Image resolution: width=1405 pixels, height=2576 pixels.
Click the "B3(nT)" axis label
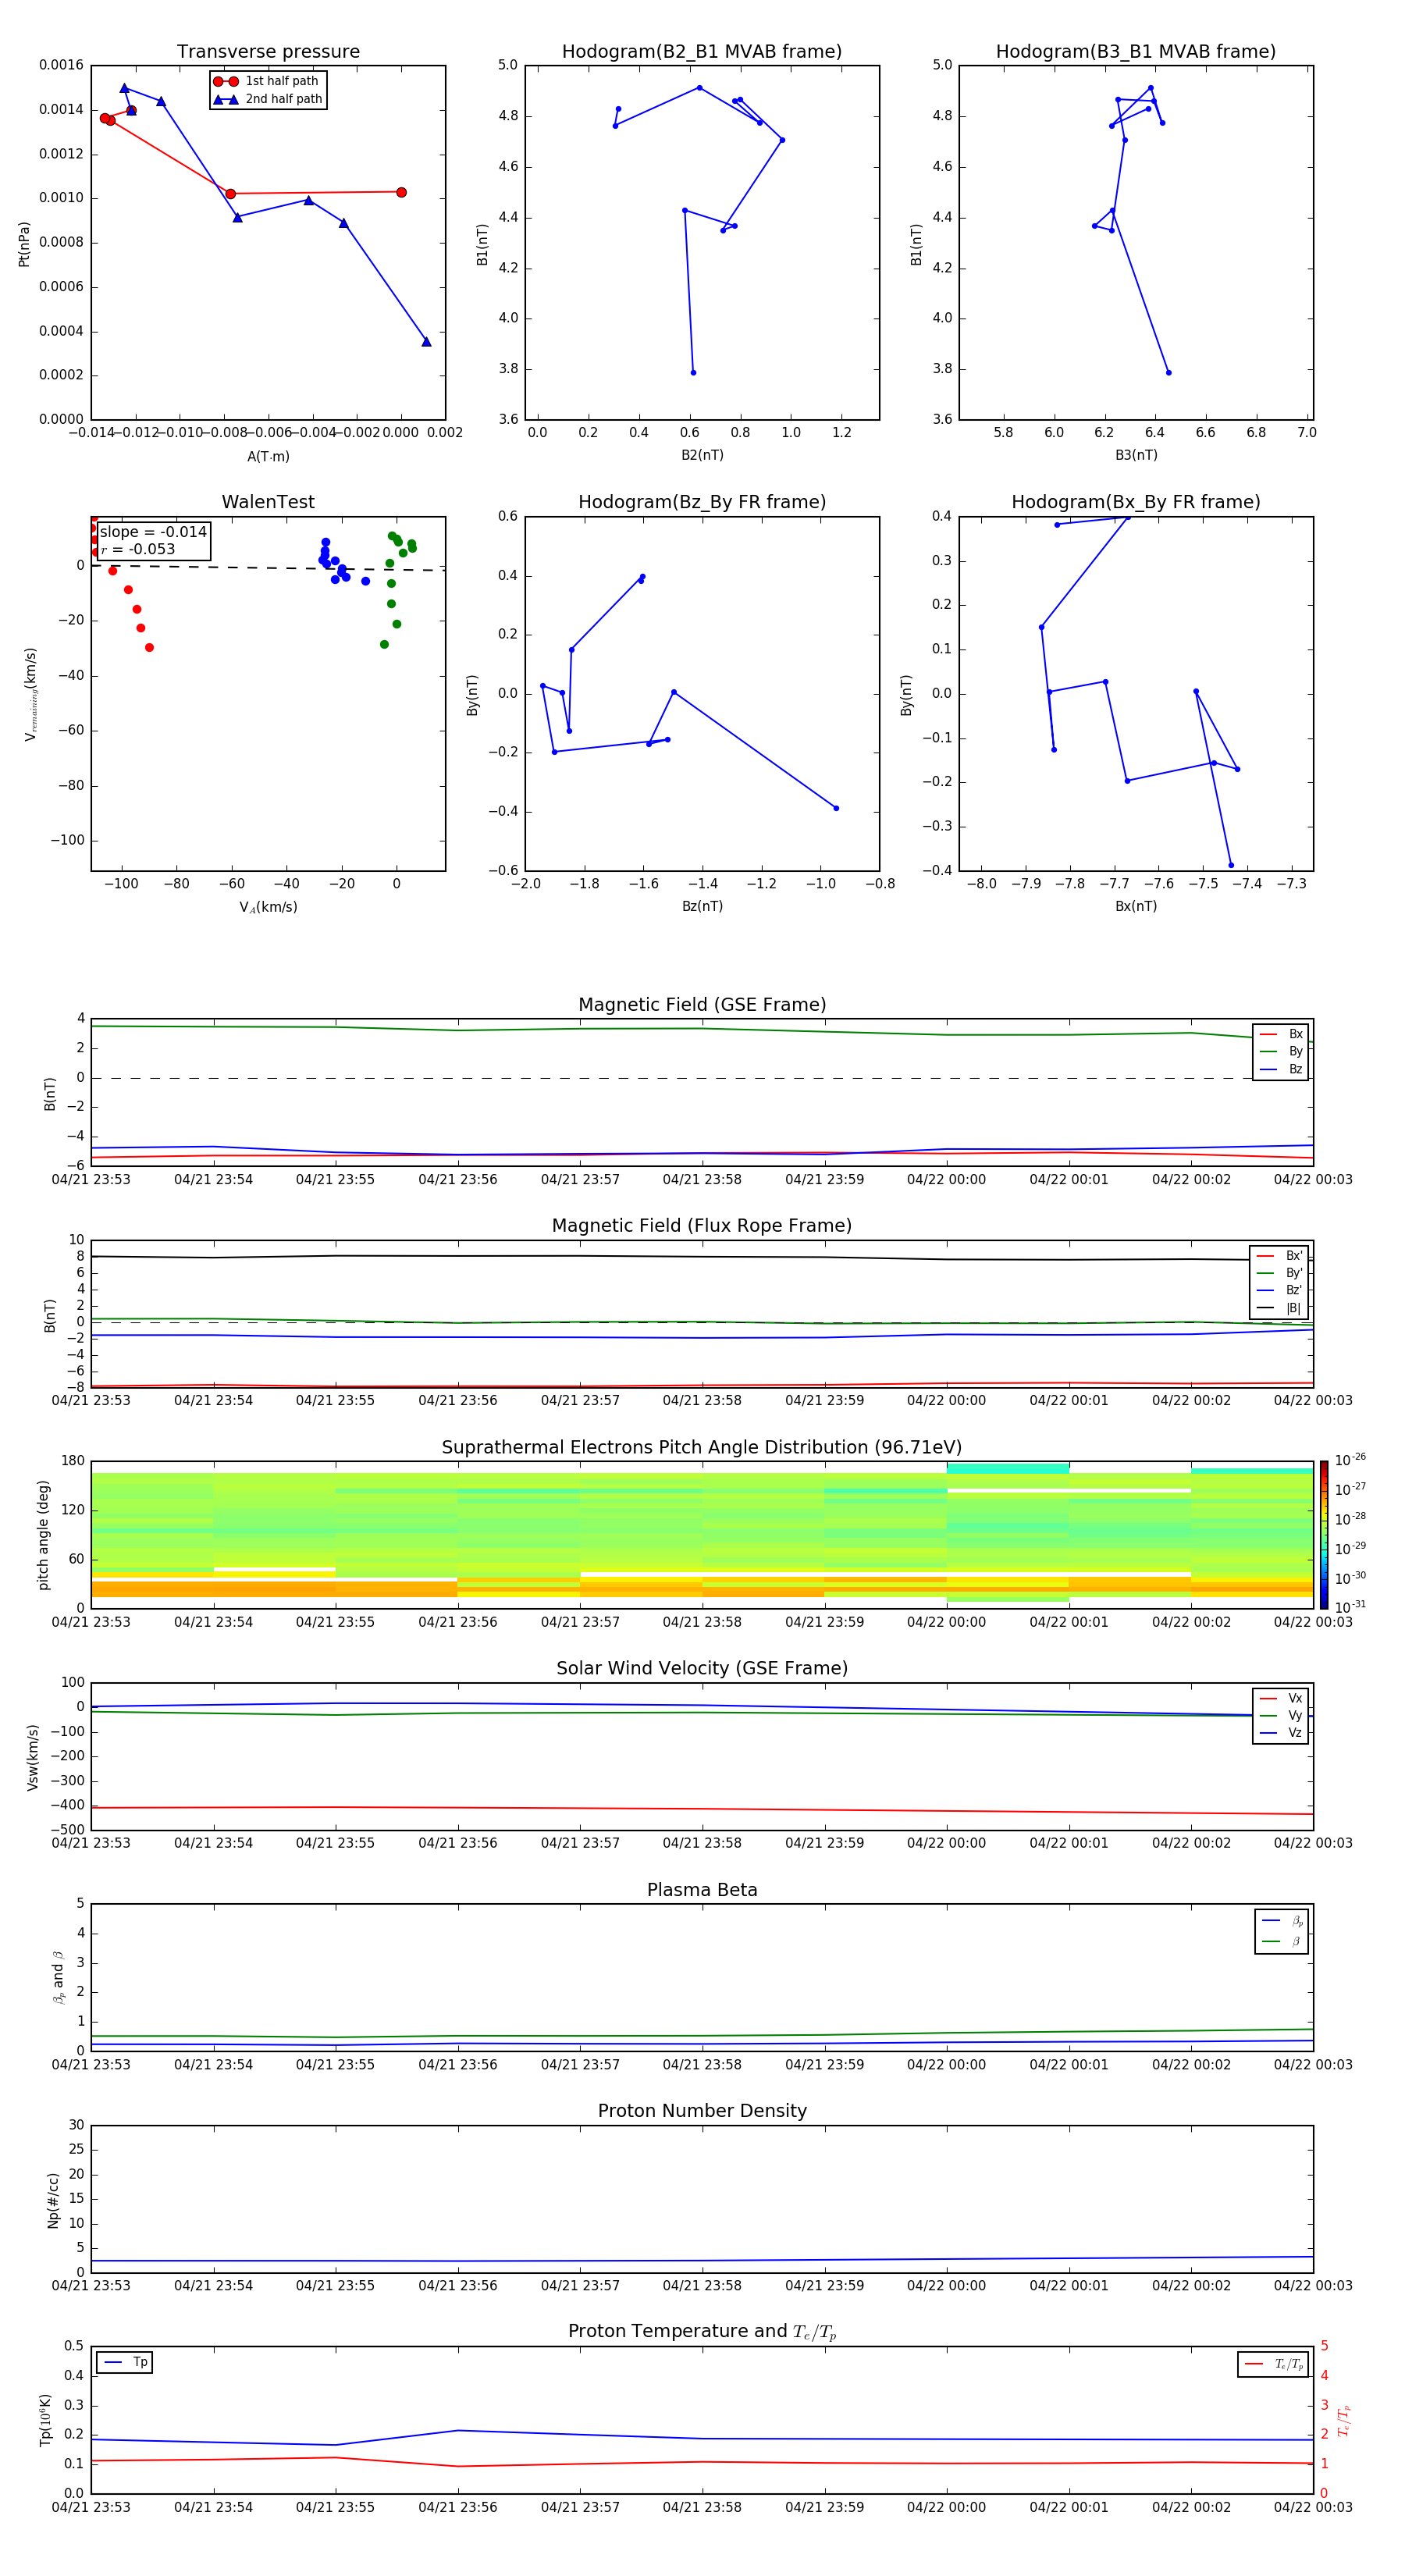1136,455
